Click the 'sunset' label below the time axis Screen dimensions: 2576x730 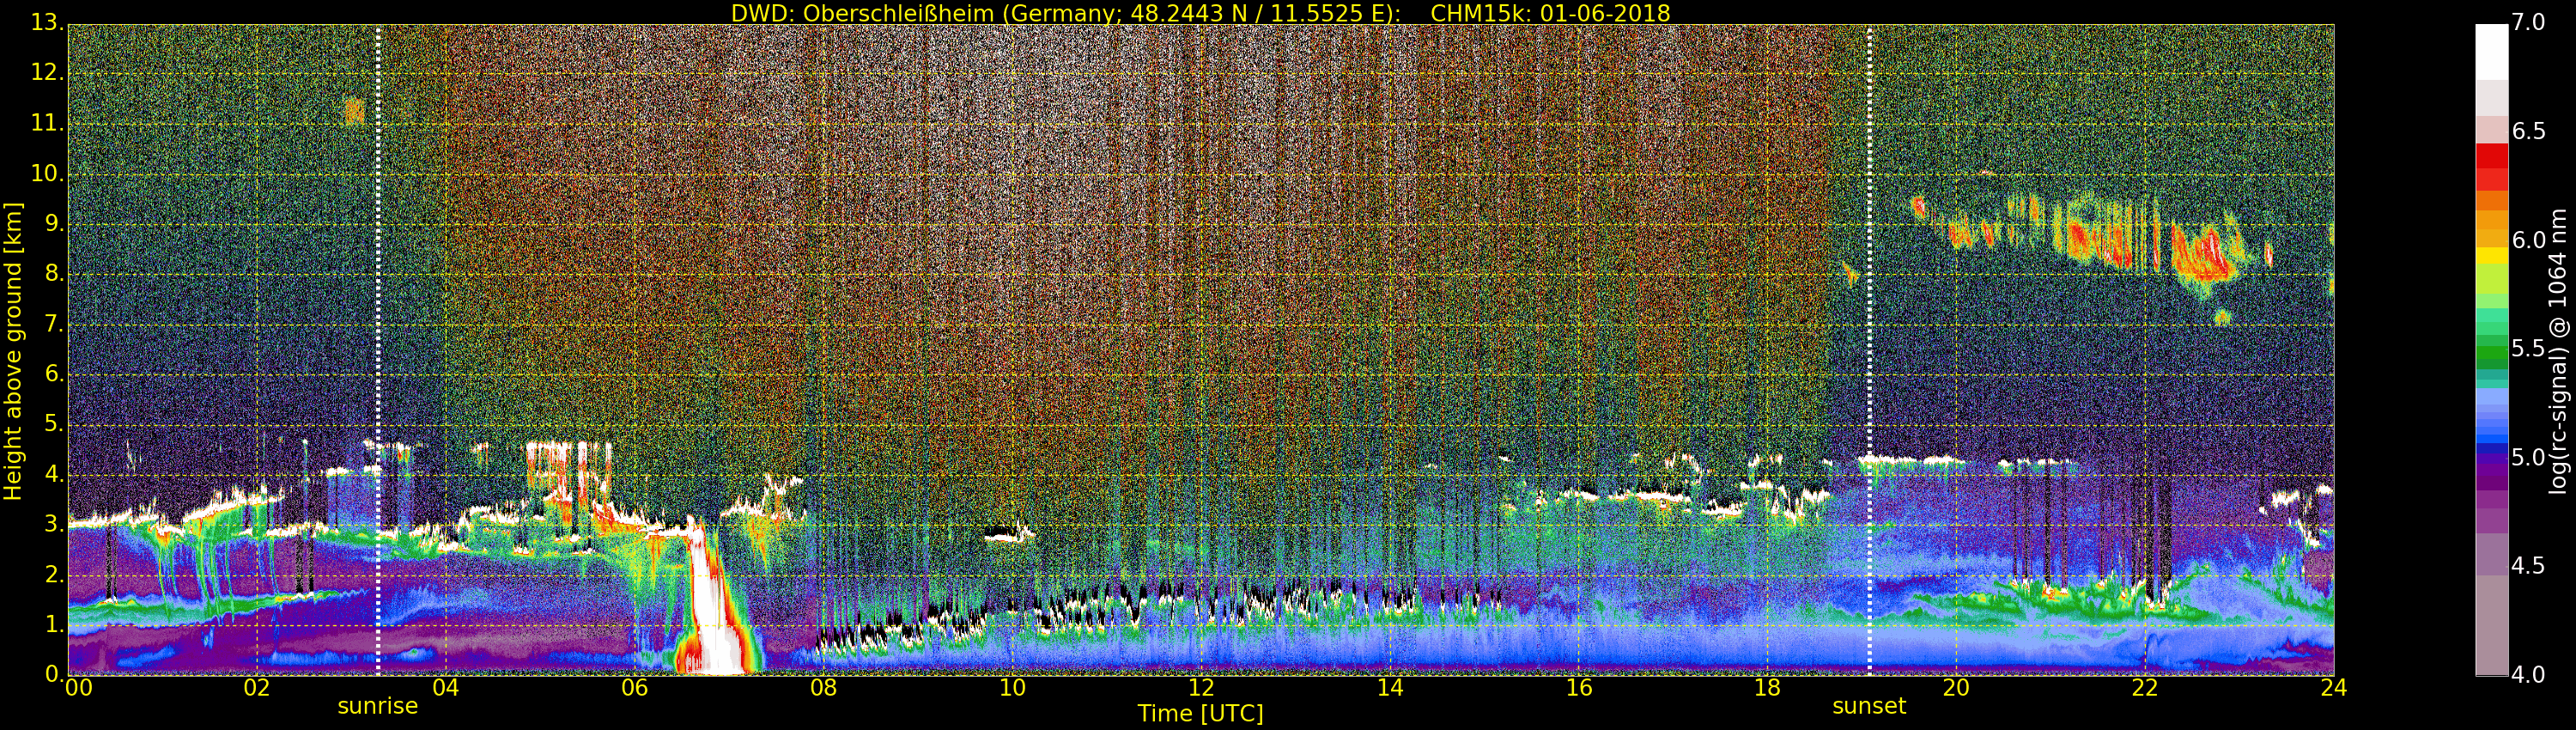(x=1869, y=706)
